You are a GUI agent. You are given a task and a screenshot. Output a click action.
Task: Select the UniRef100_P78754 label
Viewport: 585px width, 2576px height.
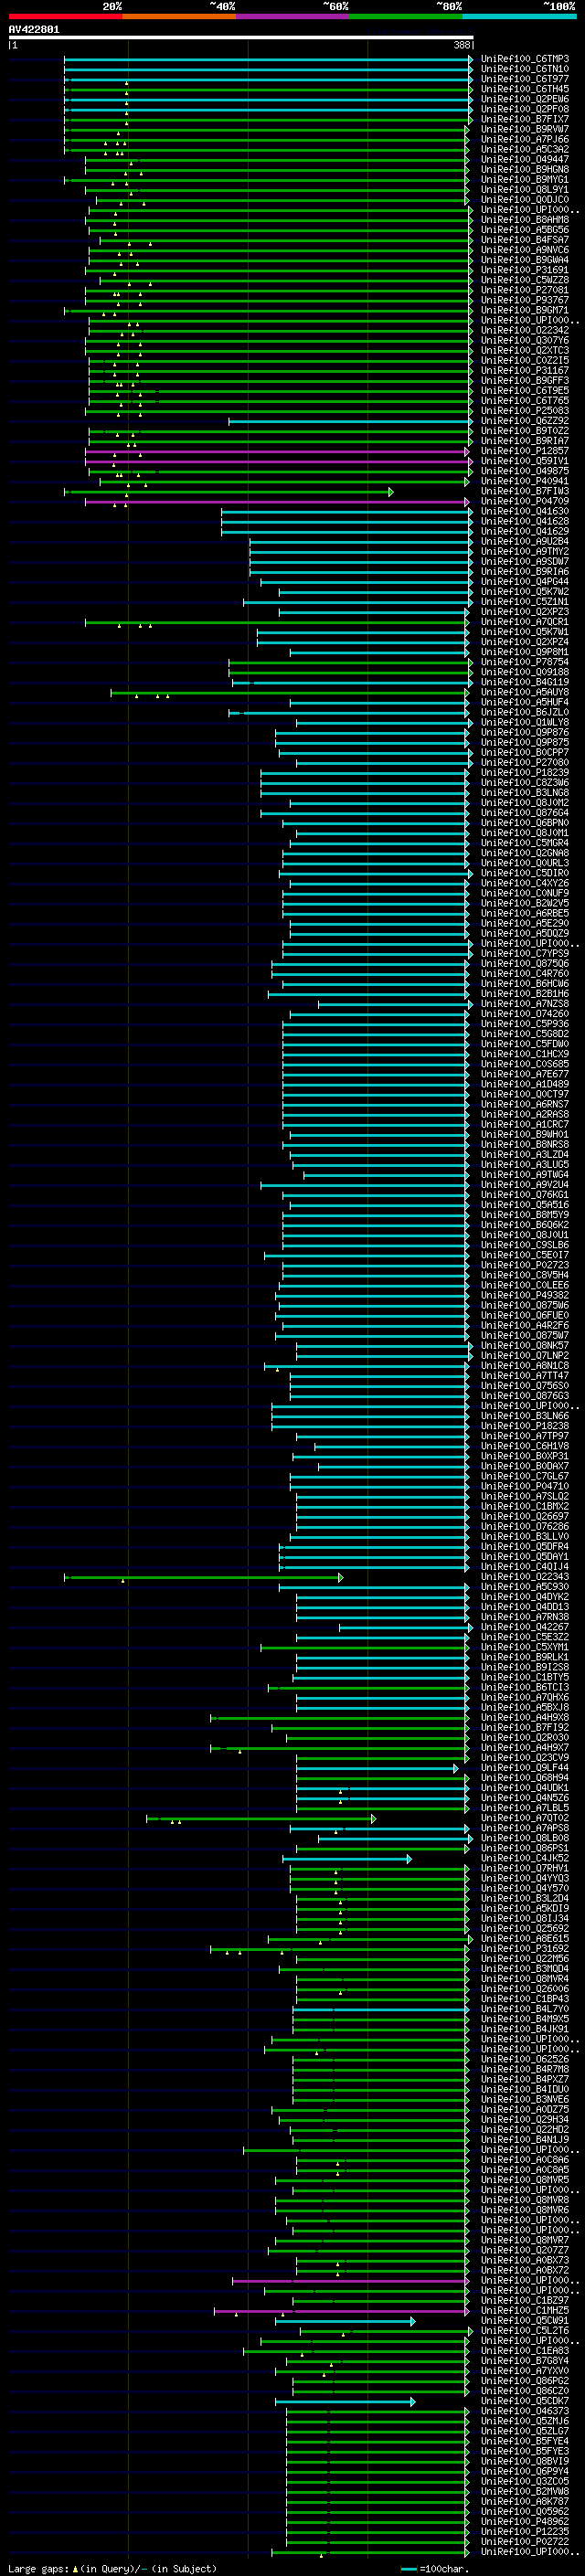point(525,662)
